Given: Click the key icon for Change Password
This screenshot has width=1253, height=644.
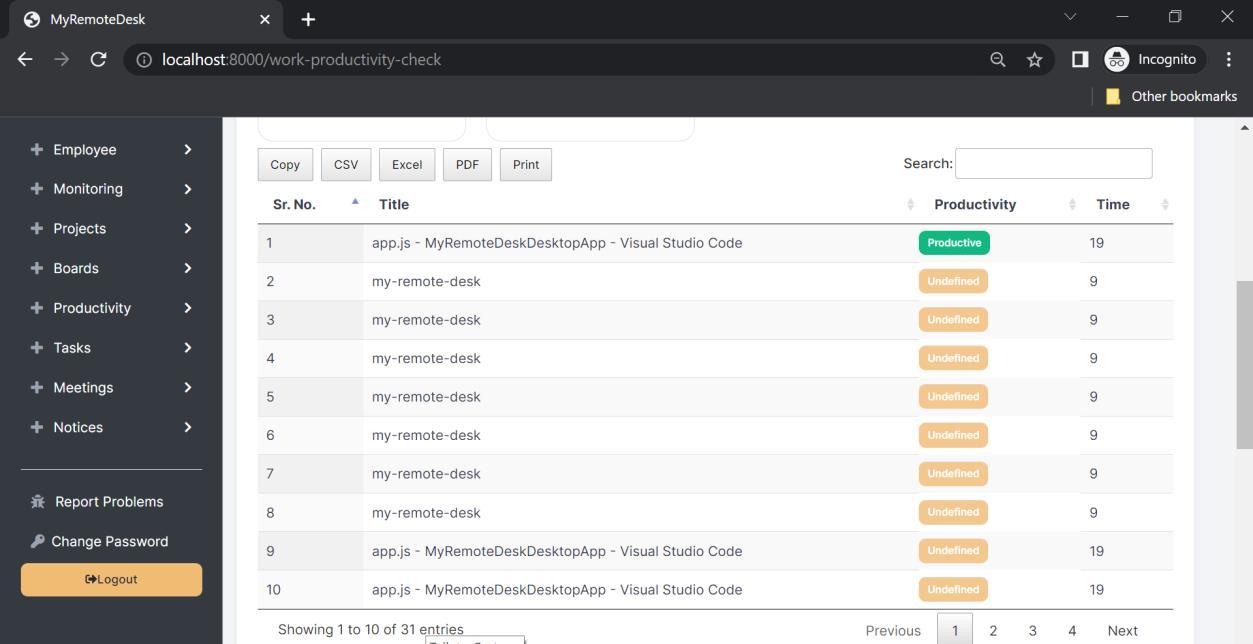Looking at the screenshot, I should 38,542.
